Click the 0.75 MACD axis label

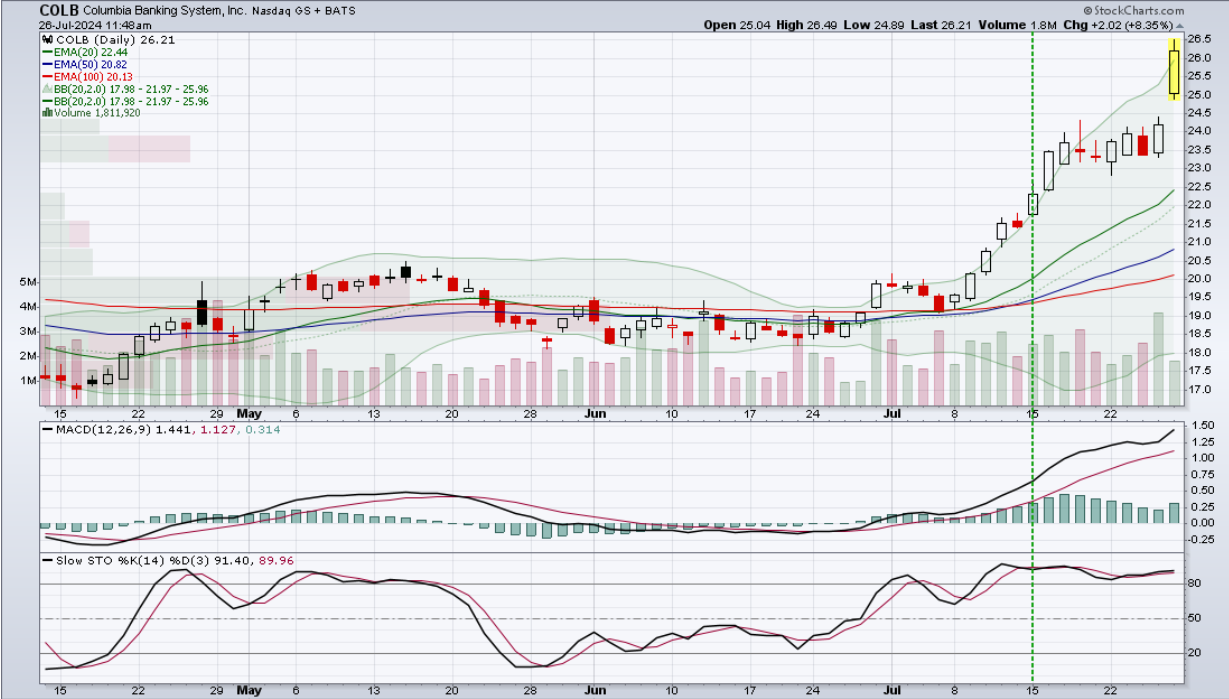pyautogui.click(x=1201, y=474)
